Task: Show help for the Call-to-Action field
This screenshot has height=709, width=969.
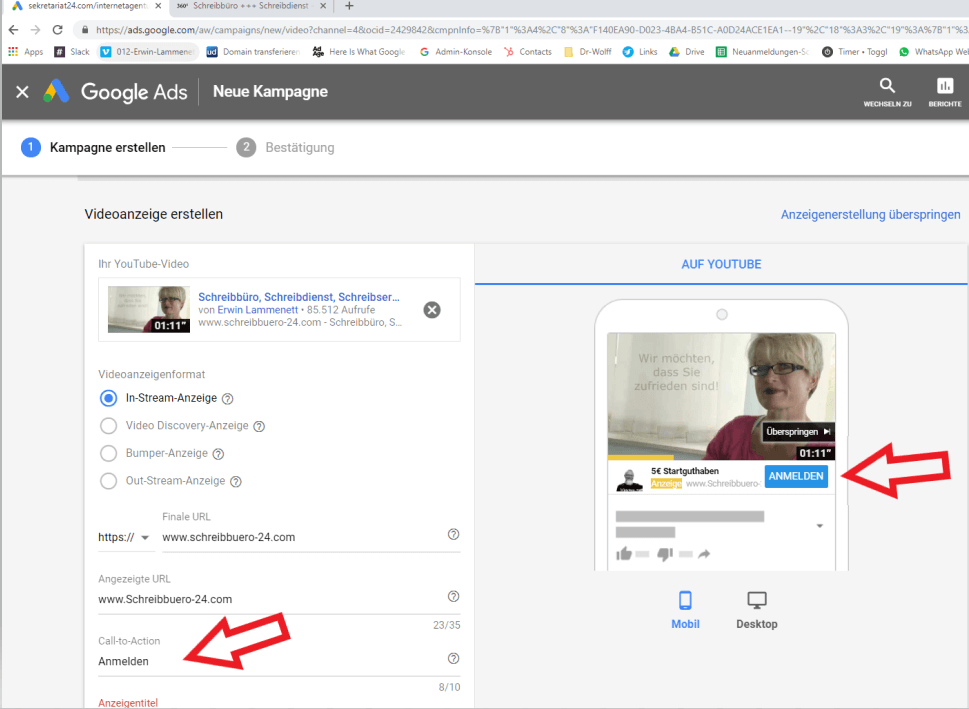Action: pyautogui.click(x=454, y=658)
